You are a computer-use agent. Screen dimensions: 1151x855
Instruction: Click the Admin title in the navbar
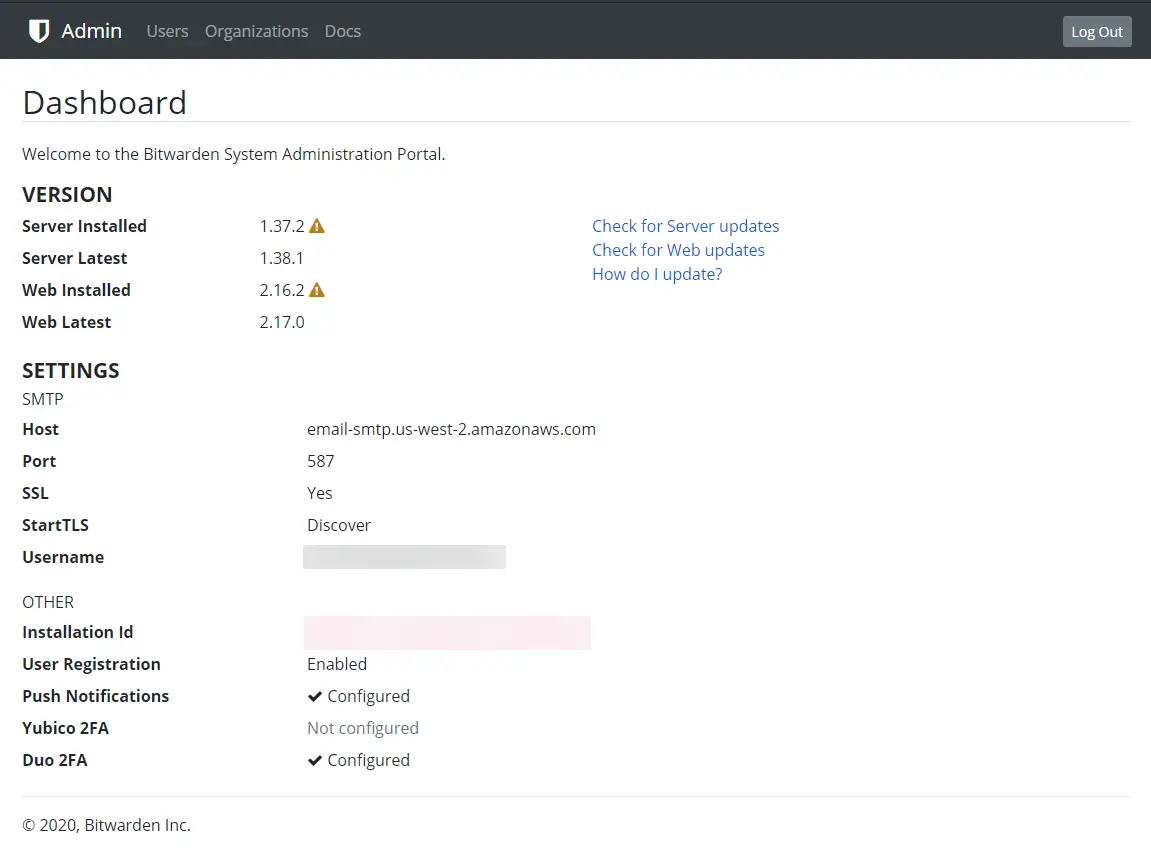(91, 30)
